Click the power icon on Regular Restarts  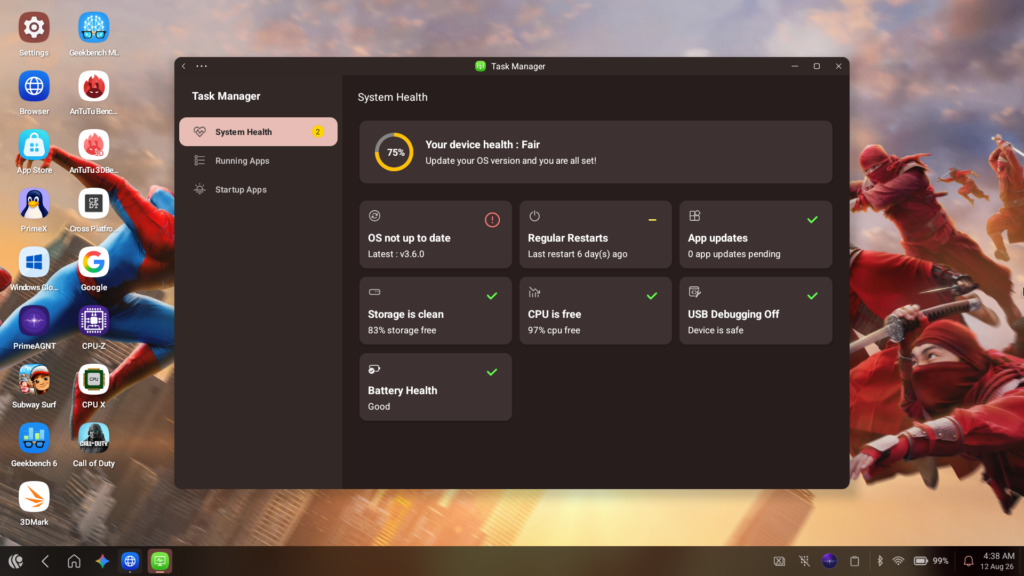(x=534, y=216)
